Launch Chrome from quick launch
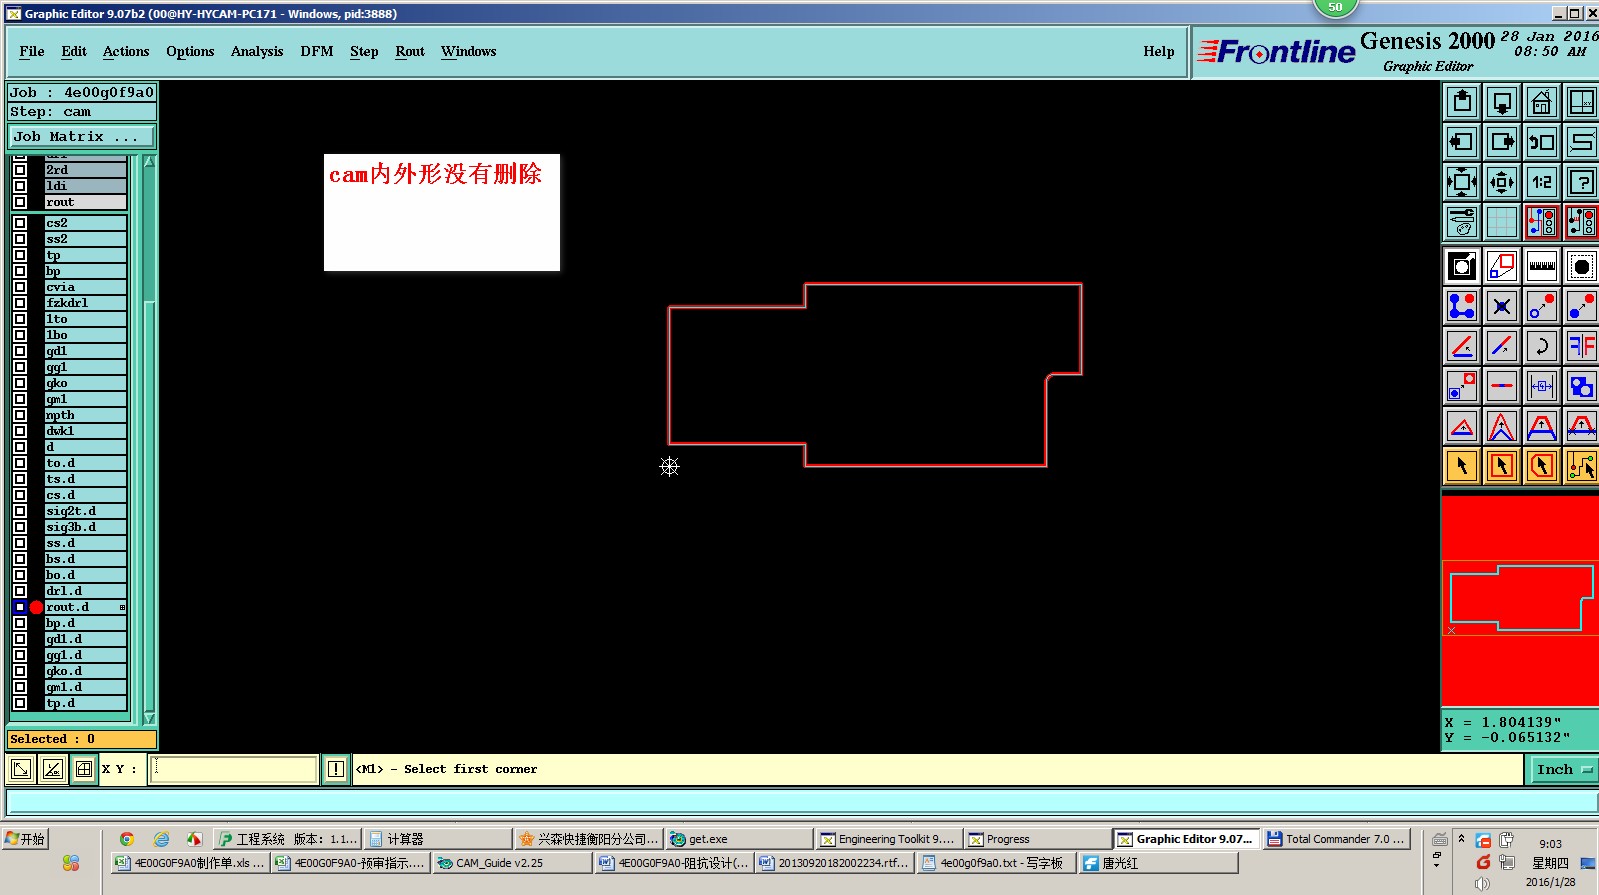 [x=126, y=839]
